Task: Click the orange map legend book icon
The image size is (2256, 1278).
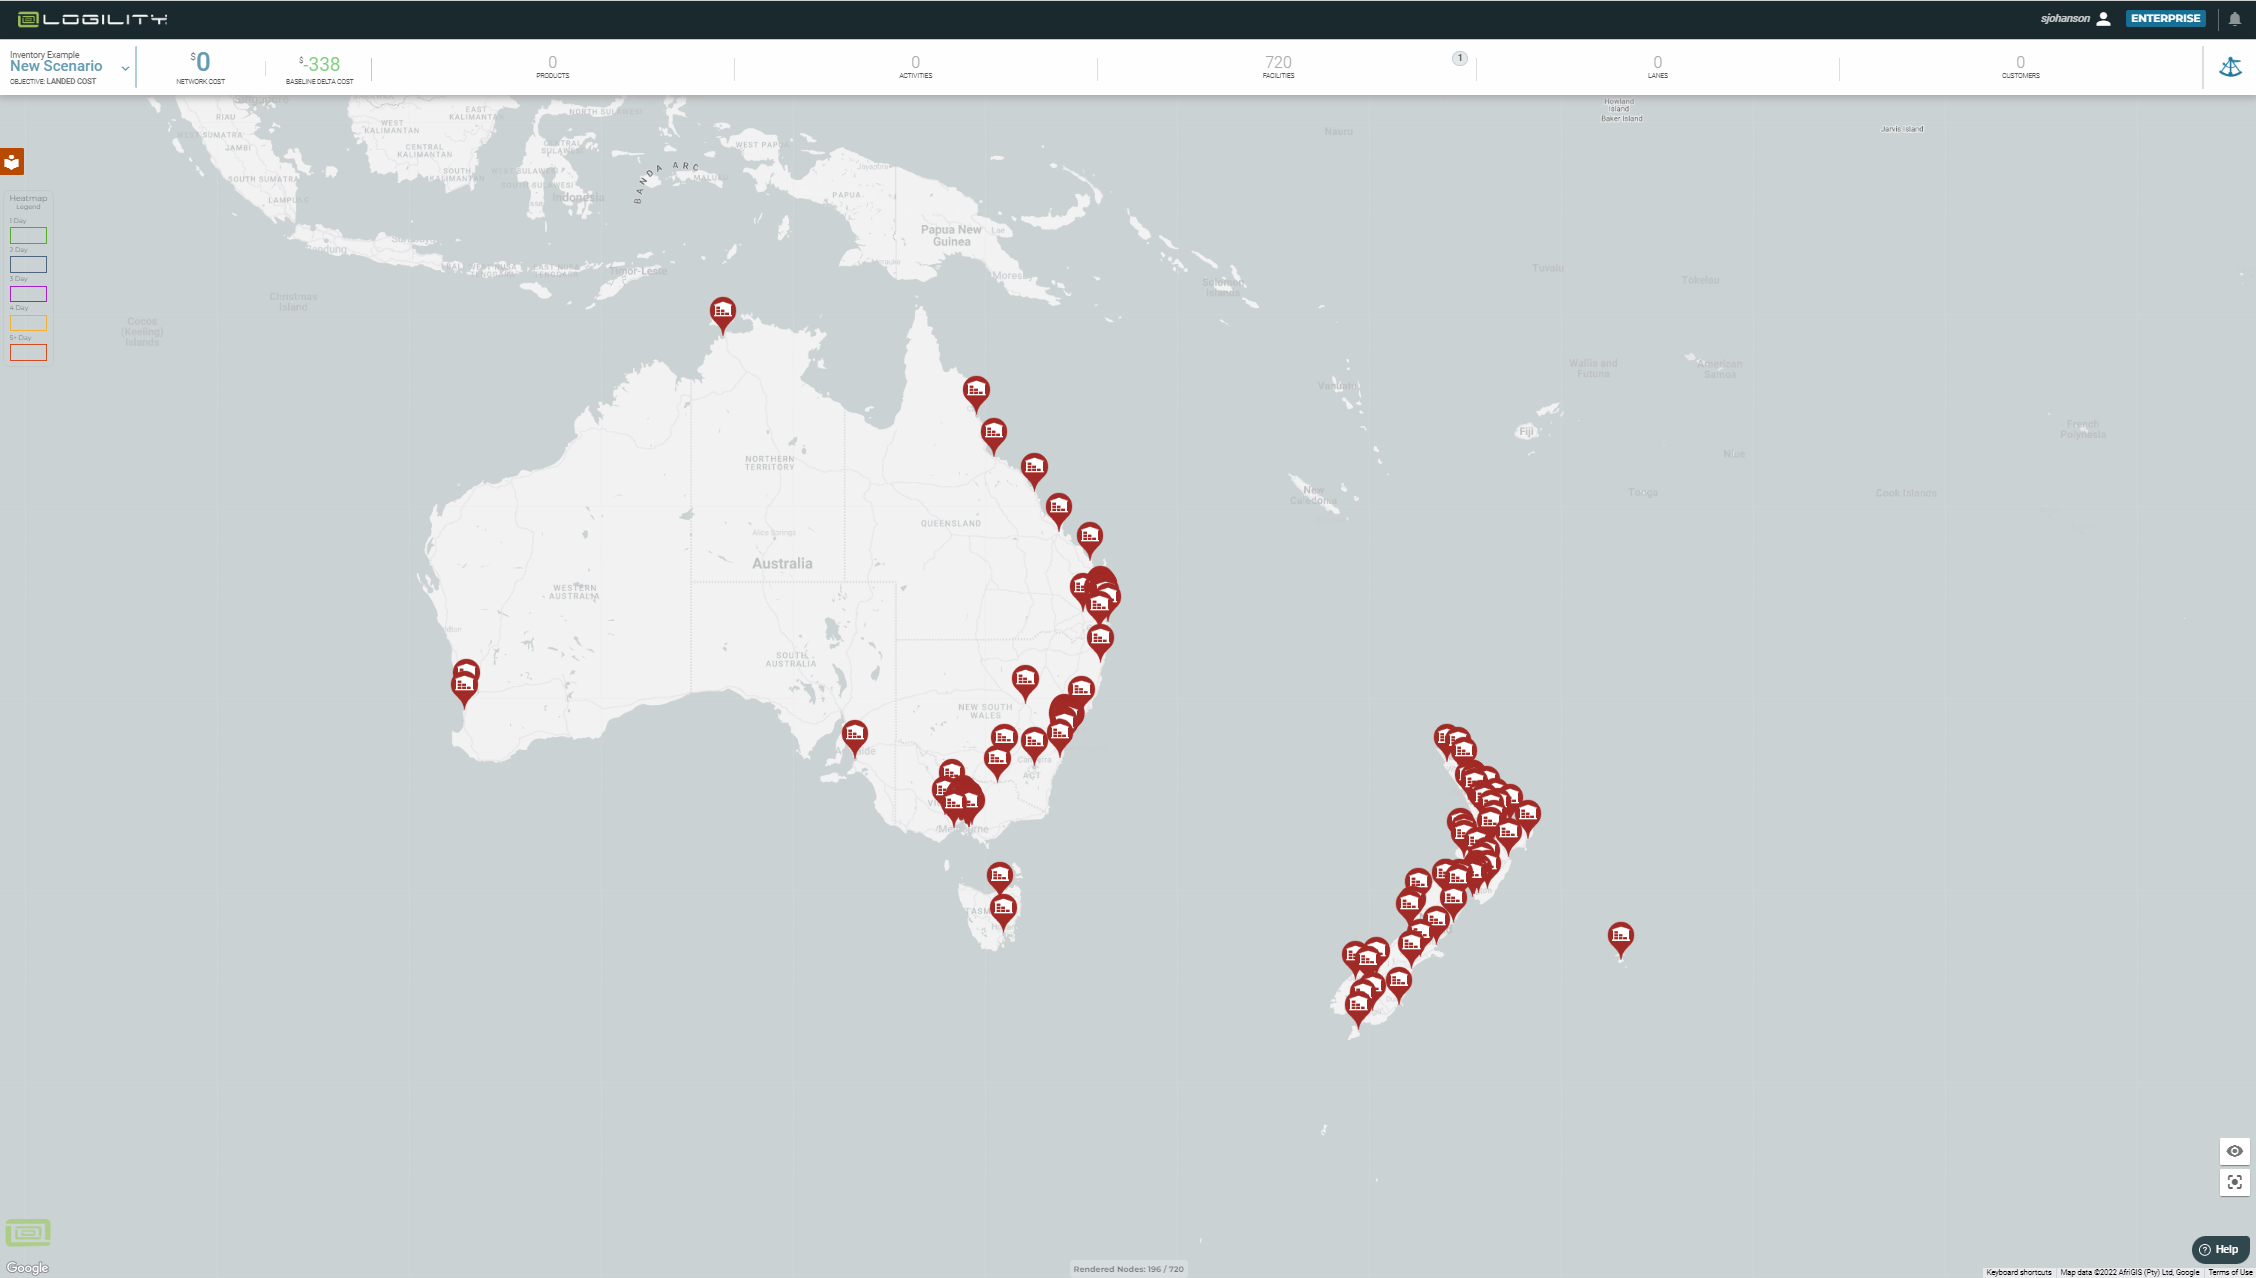Action: coord(12,162)
